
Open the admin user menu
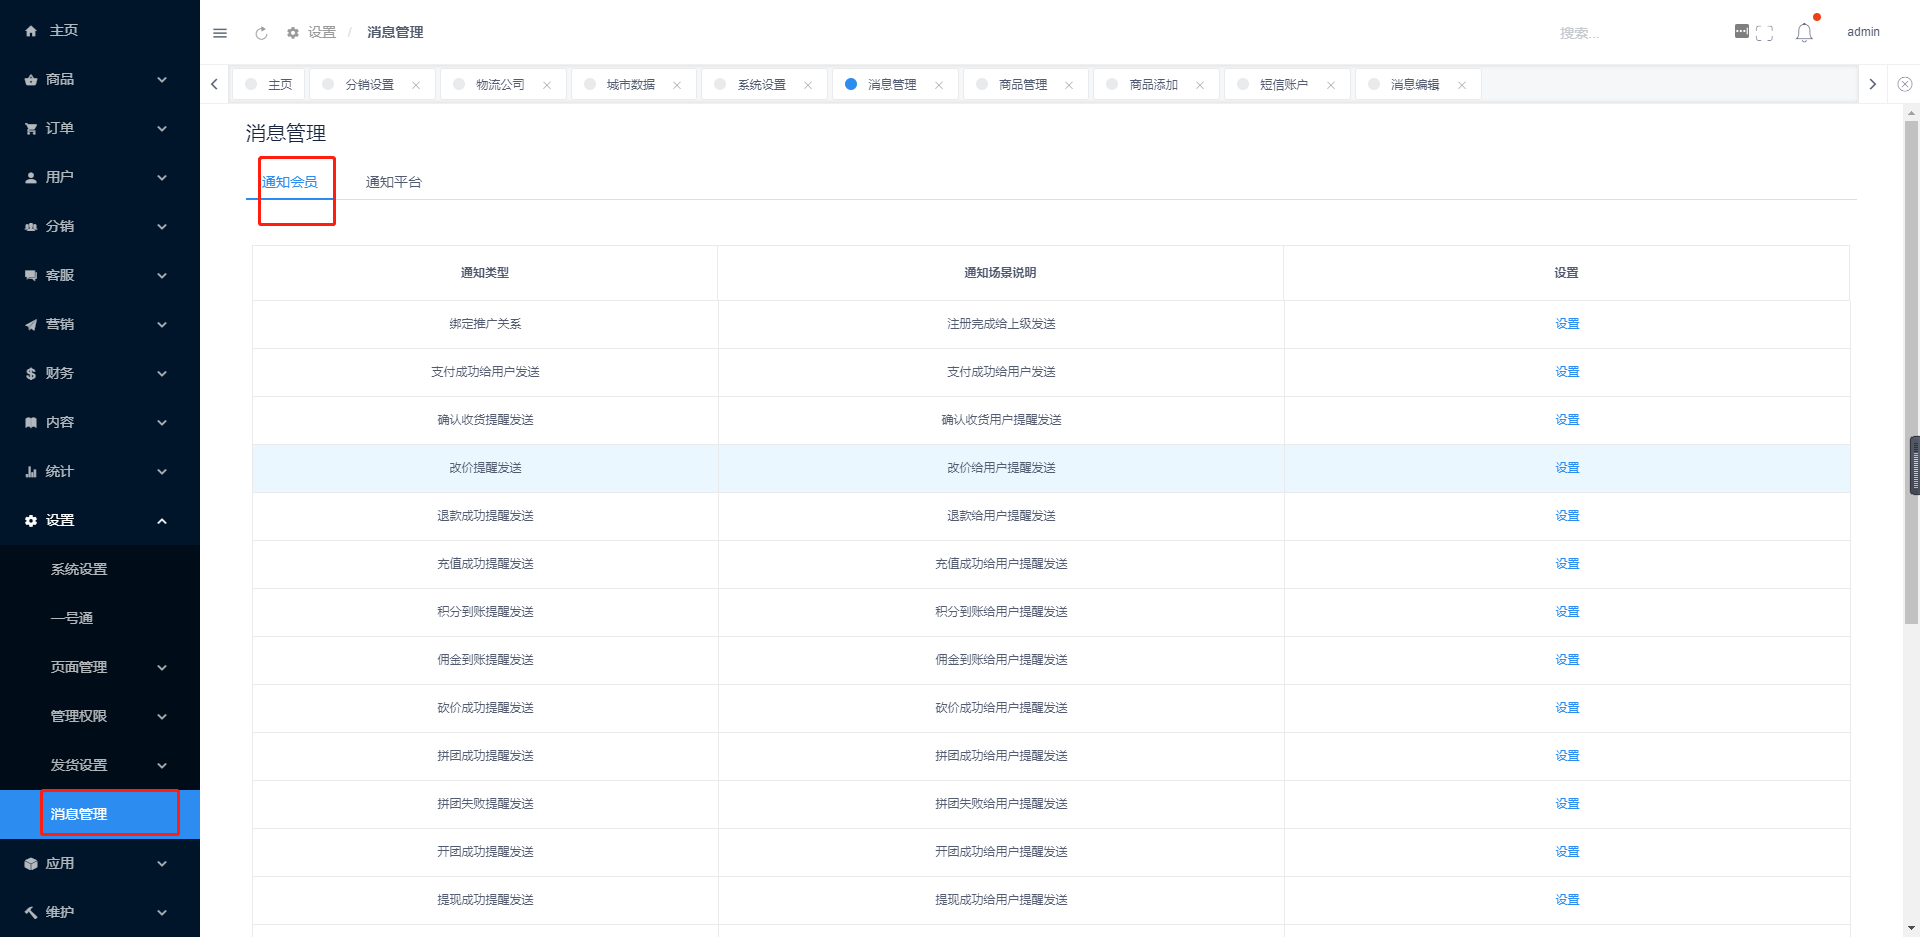1863,32
